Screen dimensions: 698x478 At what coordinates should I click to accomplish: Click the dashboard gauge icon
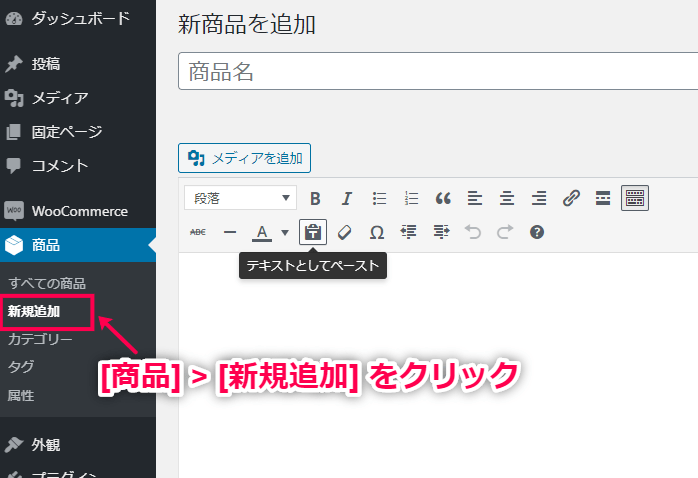point(14,19)
